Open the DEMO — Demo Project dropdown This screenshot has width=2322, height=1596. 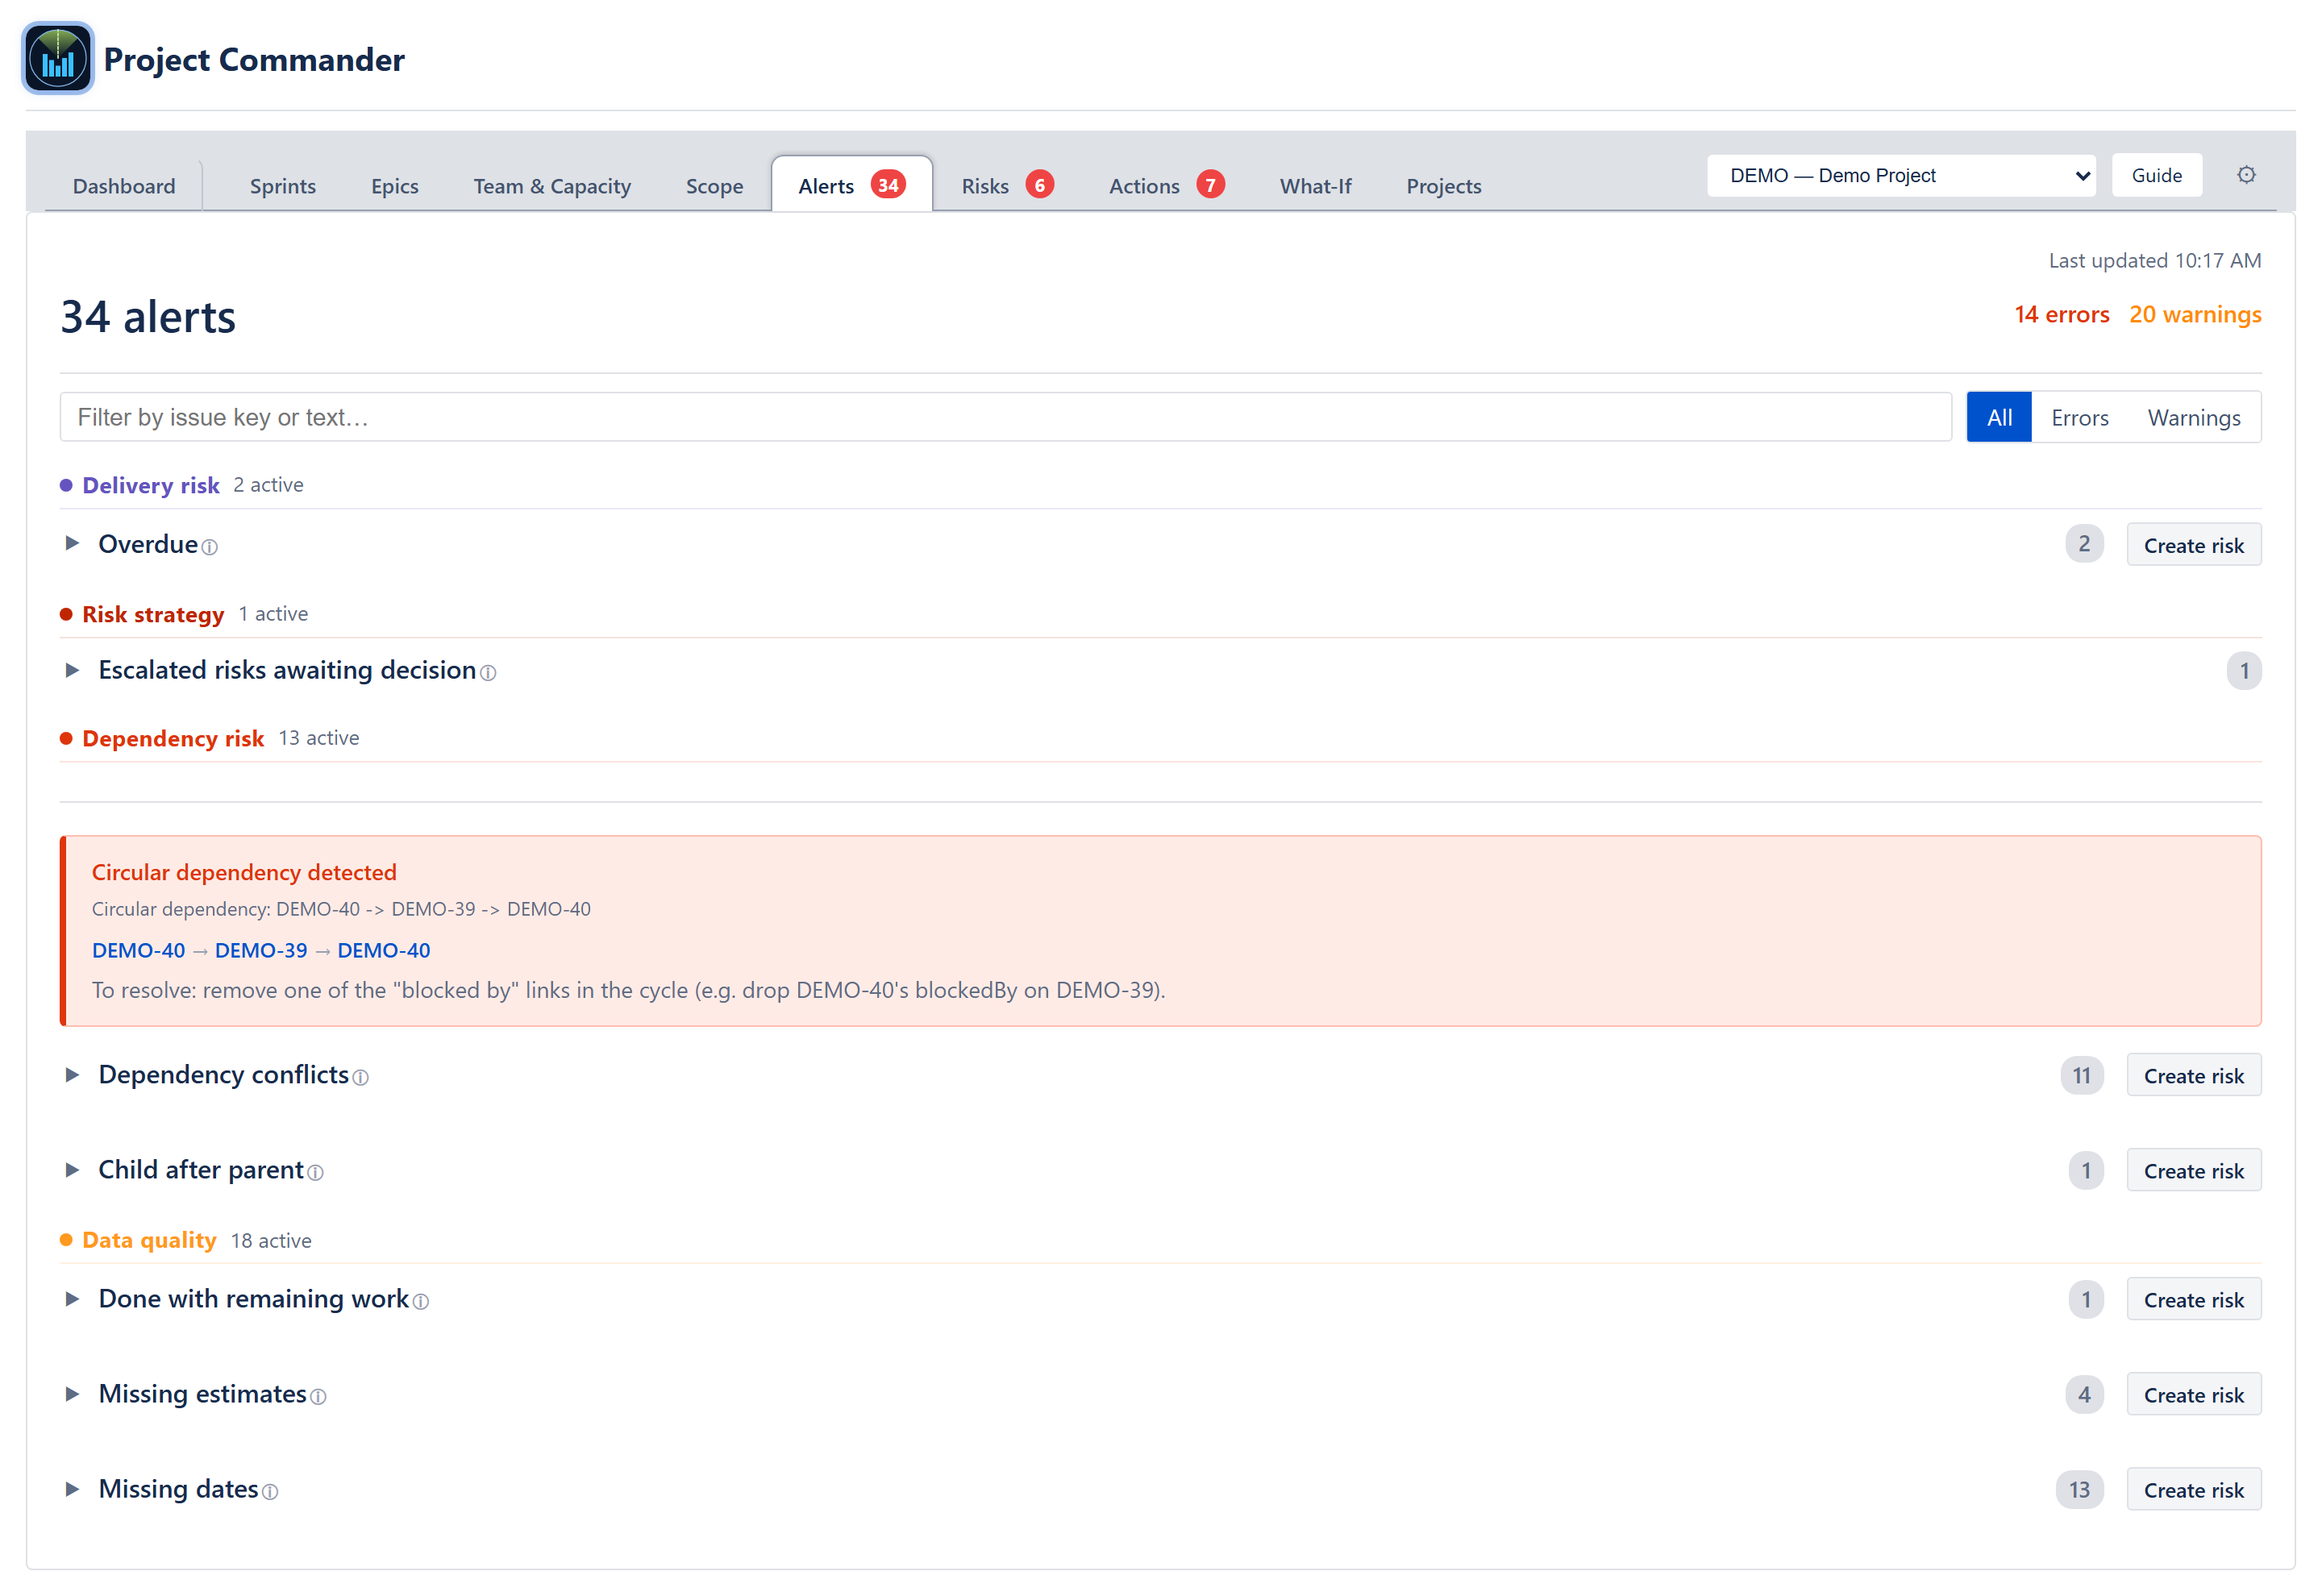[1900, 175]
